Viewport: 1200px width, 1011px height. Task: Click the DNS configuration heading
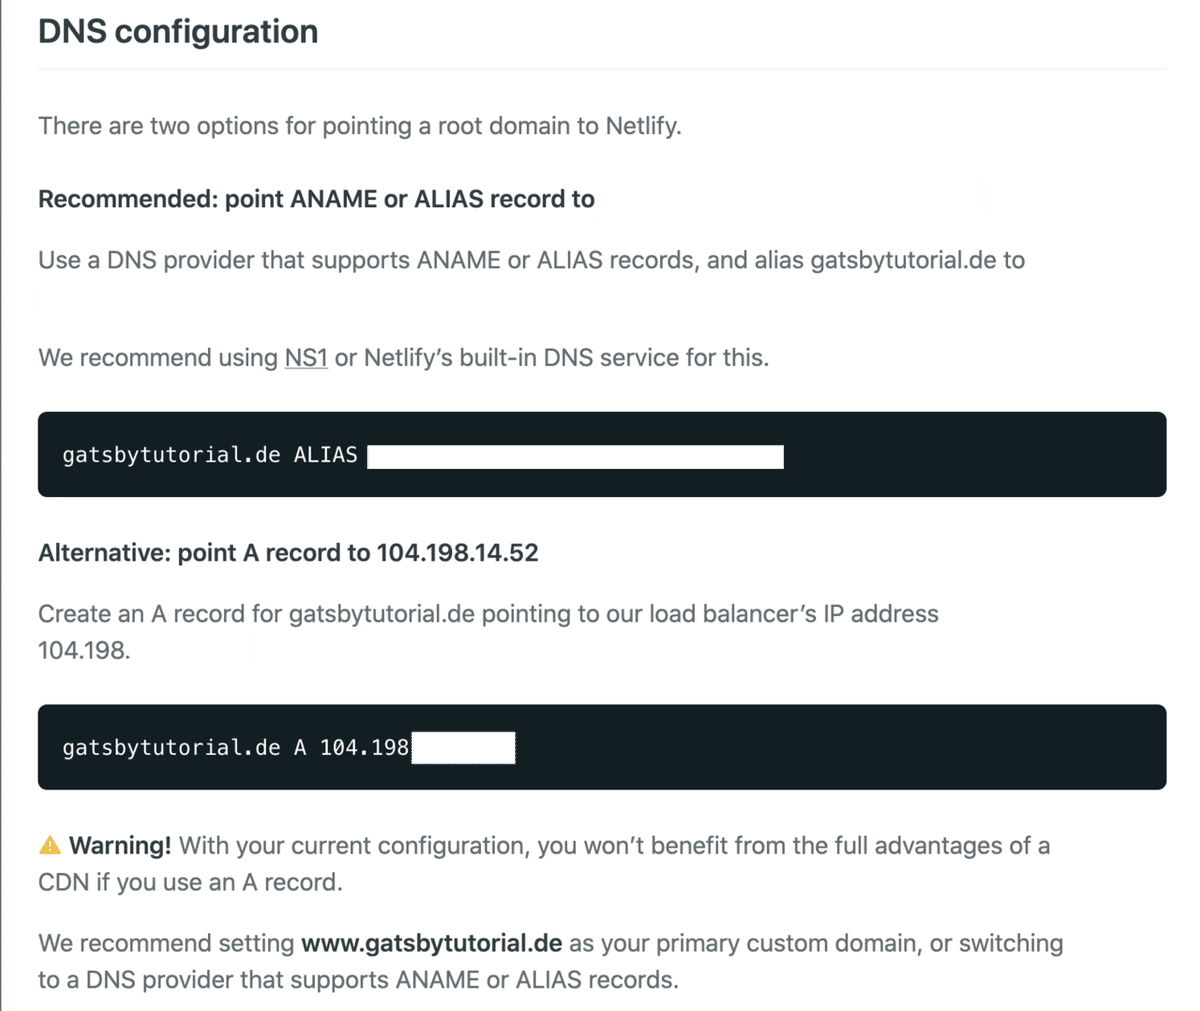(x=178, y=32)
